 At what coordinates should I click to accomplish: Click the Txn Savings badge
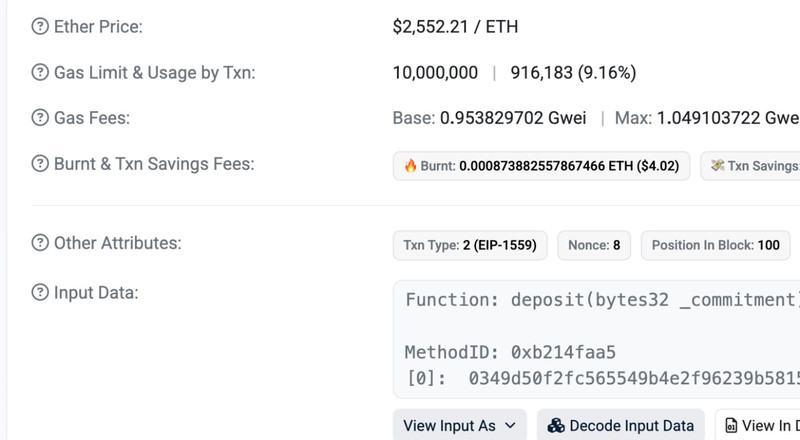point(752,166)
